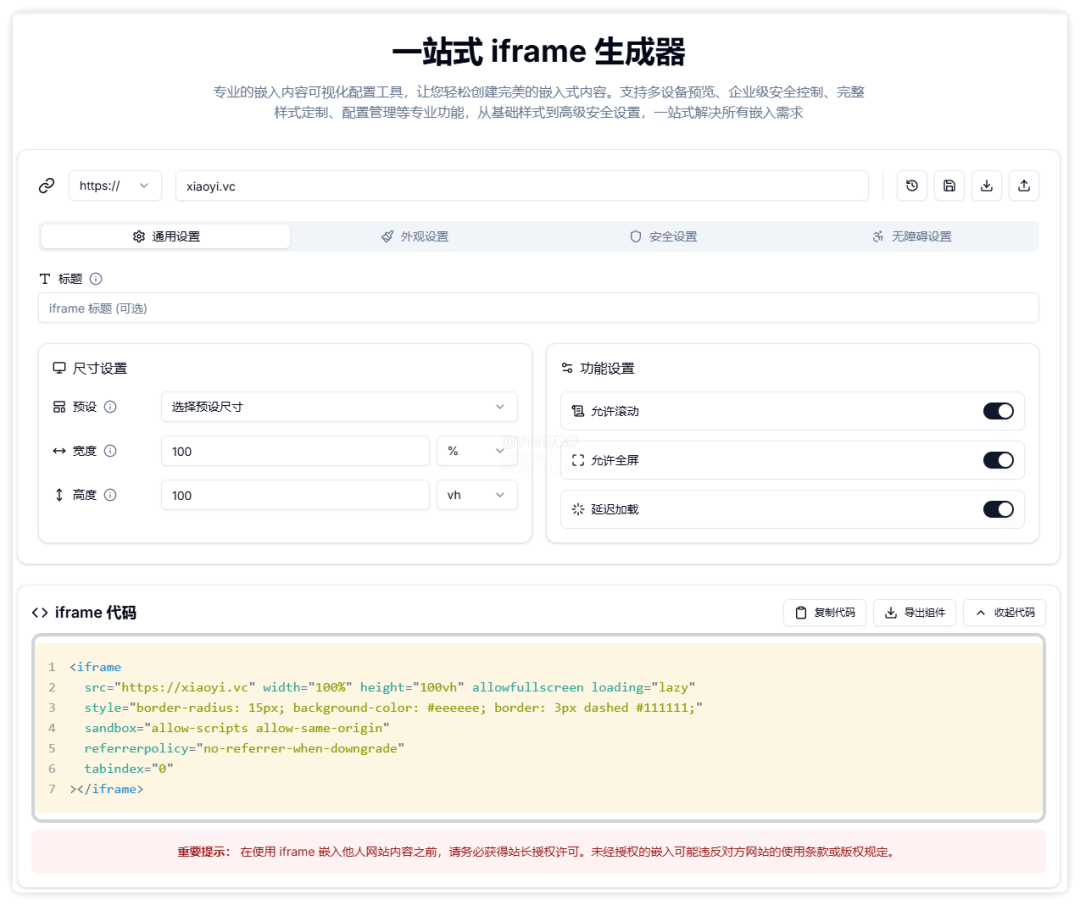Click the sliders icon beside 功能设置
This screenshot has width=1080, height=905.
tap(567, 368)
